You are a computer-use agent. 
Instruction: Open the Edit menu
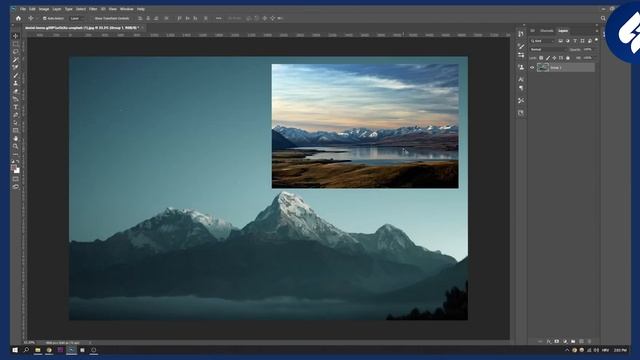(x=32, y=9)
